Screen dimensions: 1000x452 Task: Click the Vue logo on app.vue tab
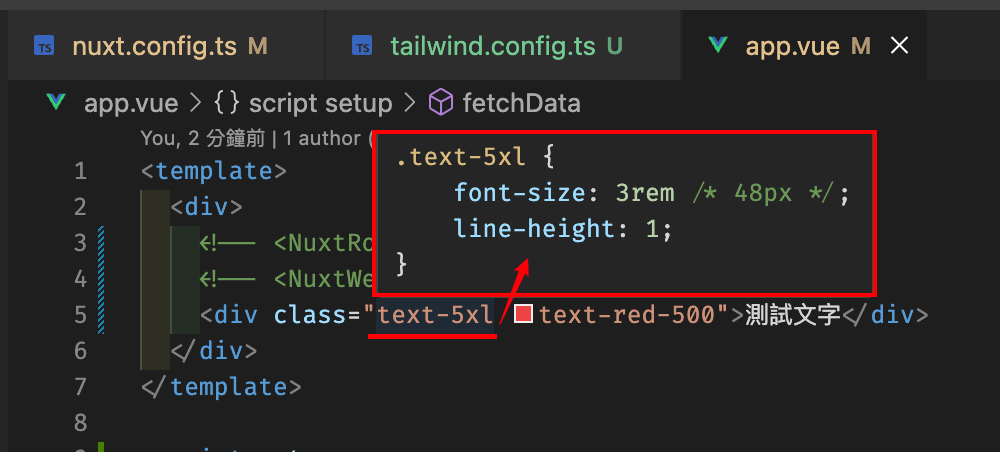click(718, 45)
